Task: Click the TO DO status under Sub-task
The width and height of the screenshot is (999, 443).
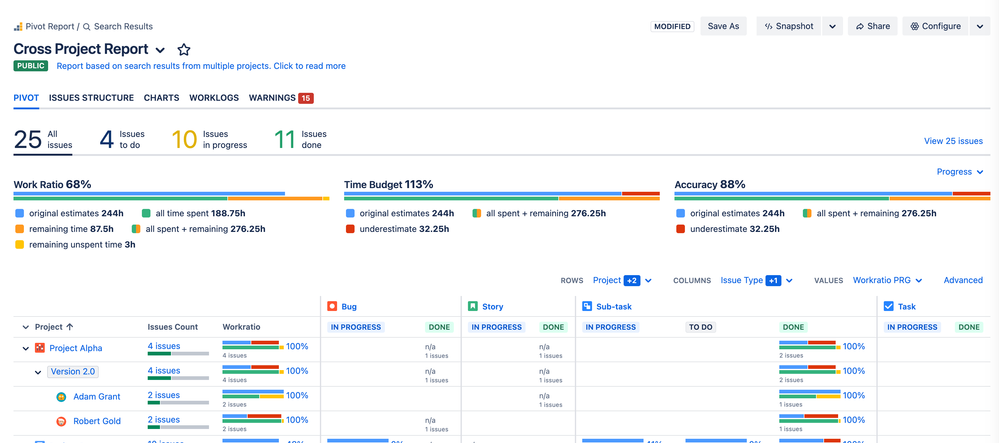Action: (x=701, y=327)
